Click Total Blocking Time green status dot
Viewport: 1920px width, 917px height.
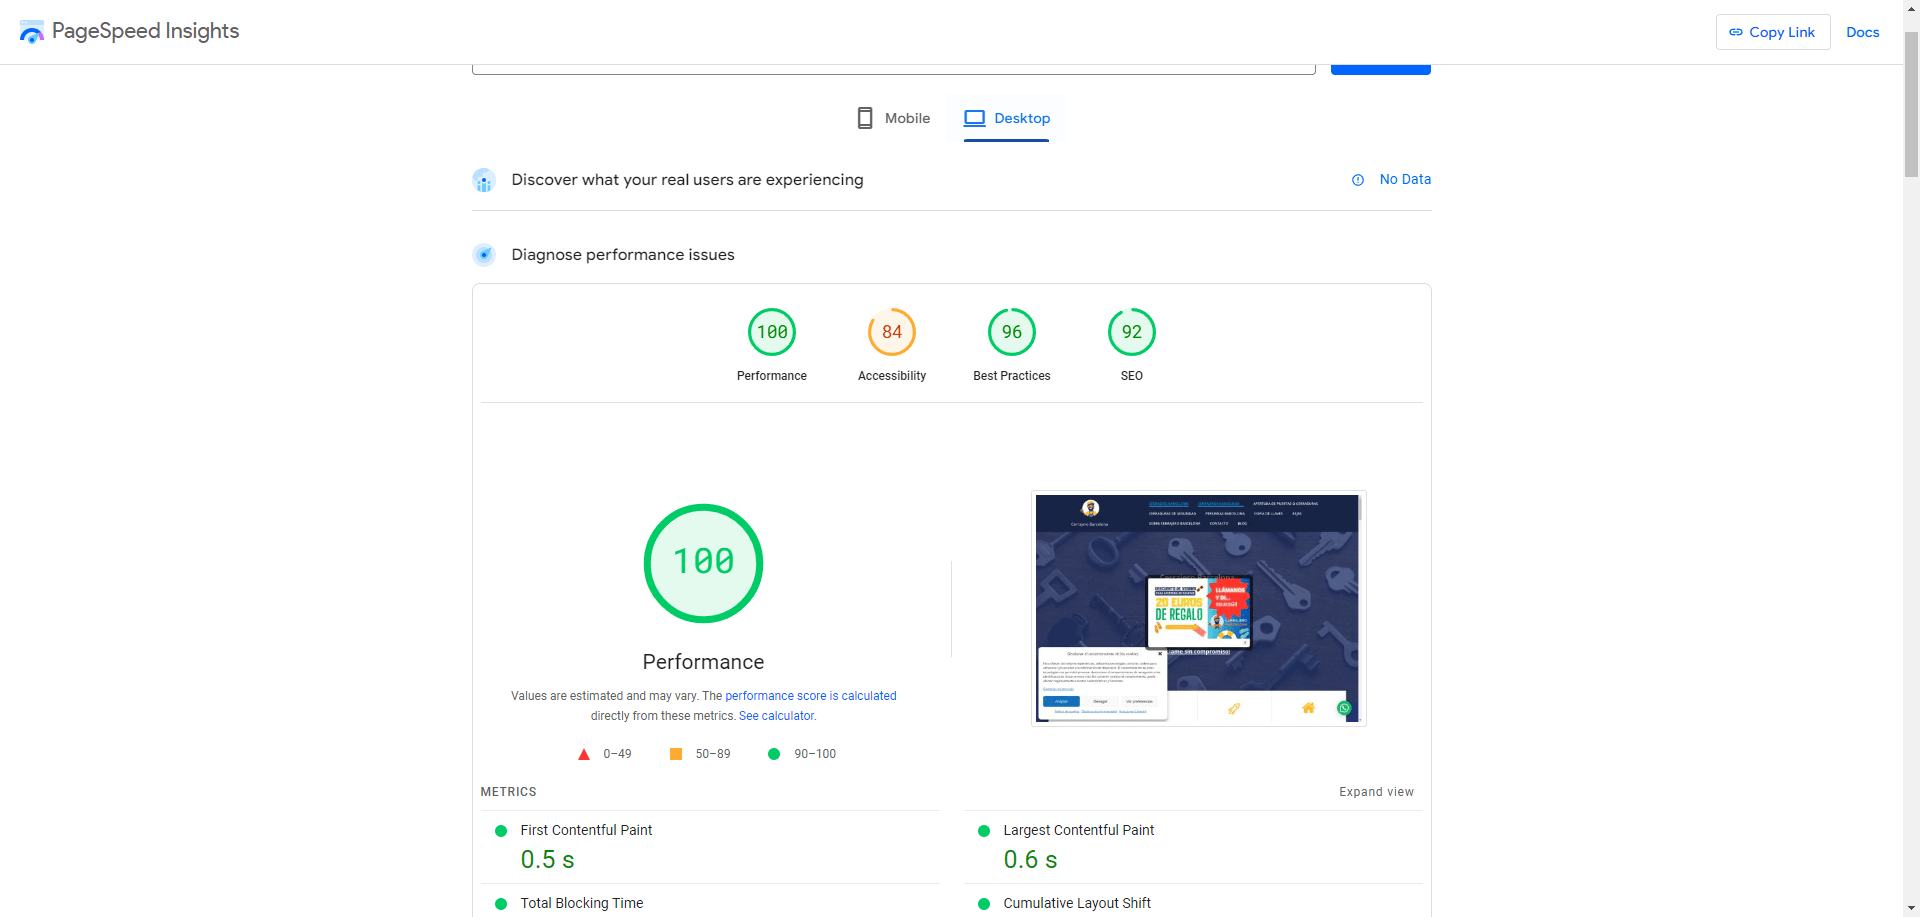tap(501, 904)
